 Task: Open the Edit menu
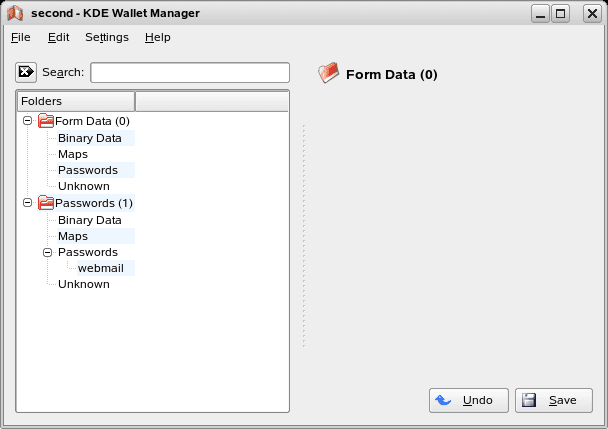58,37
